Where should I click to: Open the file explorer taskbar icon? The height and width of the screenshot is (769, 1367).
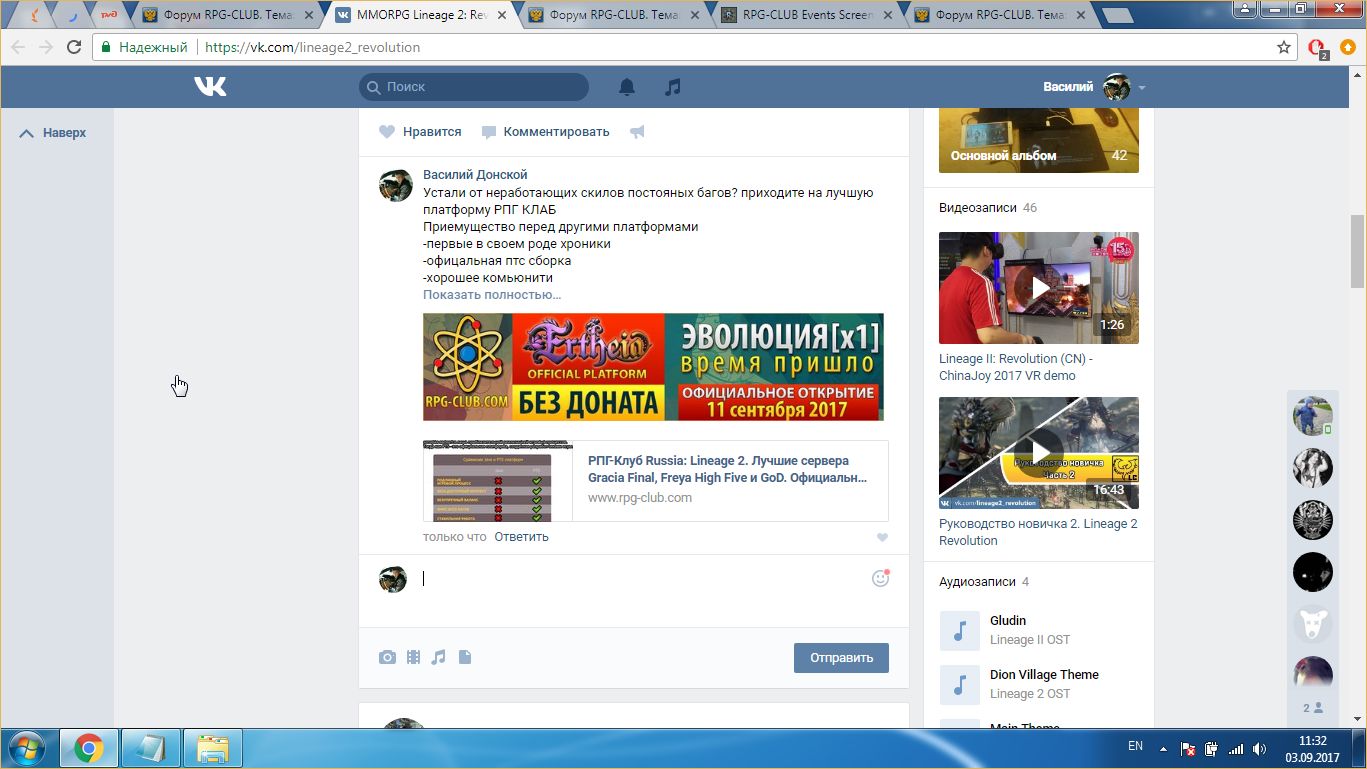point(213,748)
